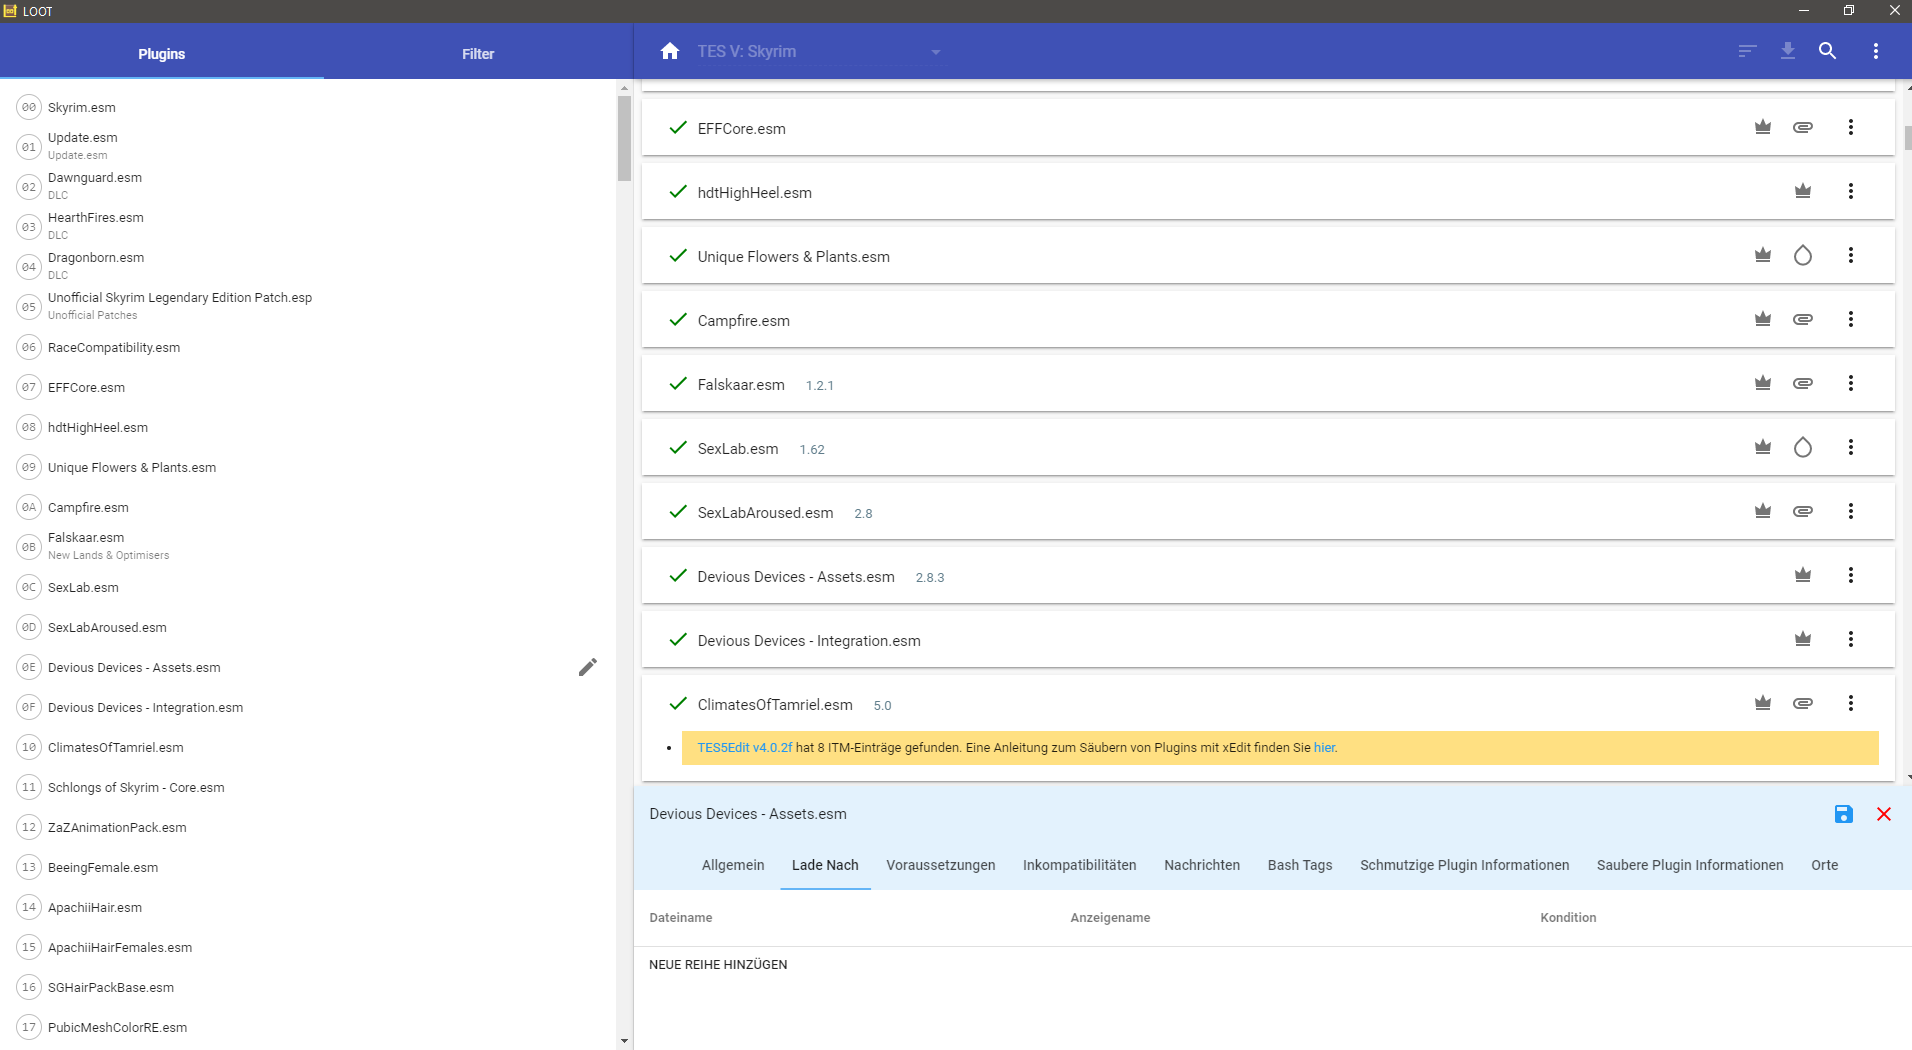Switch to the Nachrichten tab
This screenshot has height=1050, width=1912.
pos(1202,865)
